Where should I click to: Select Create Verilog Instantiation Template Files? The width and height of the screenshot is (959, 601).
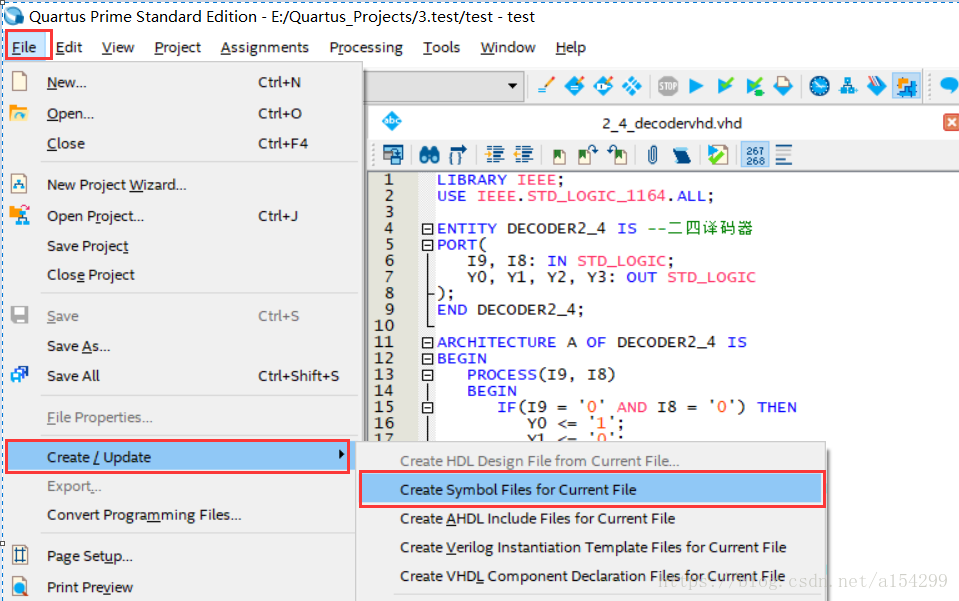(x=592, y=547)
